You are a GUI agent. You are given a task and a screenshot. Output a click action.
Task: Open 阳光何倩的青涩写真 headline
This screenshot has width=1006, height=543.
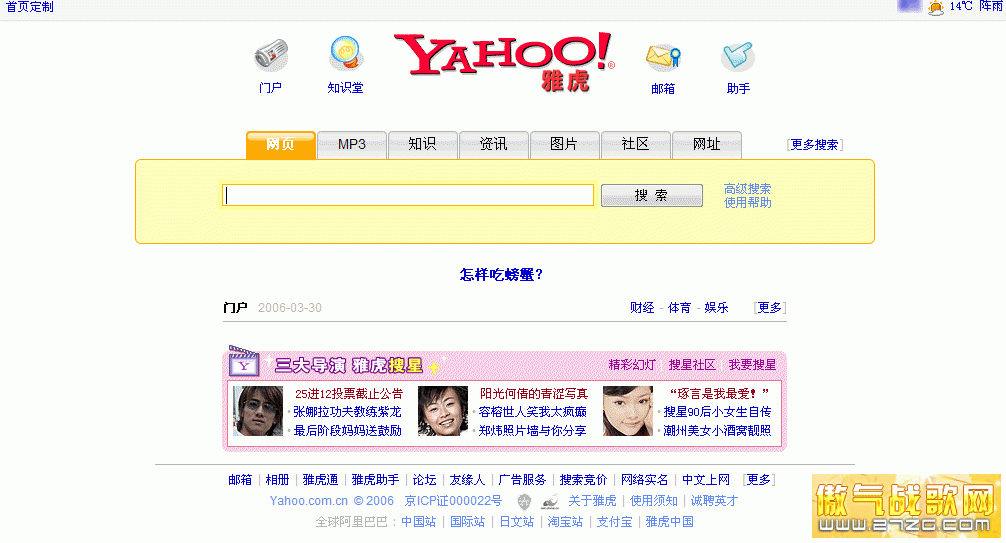[x=534, y=393]
